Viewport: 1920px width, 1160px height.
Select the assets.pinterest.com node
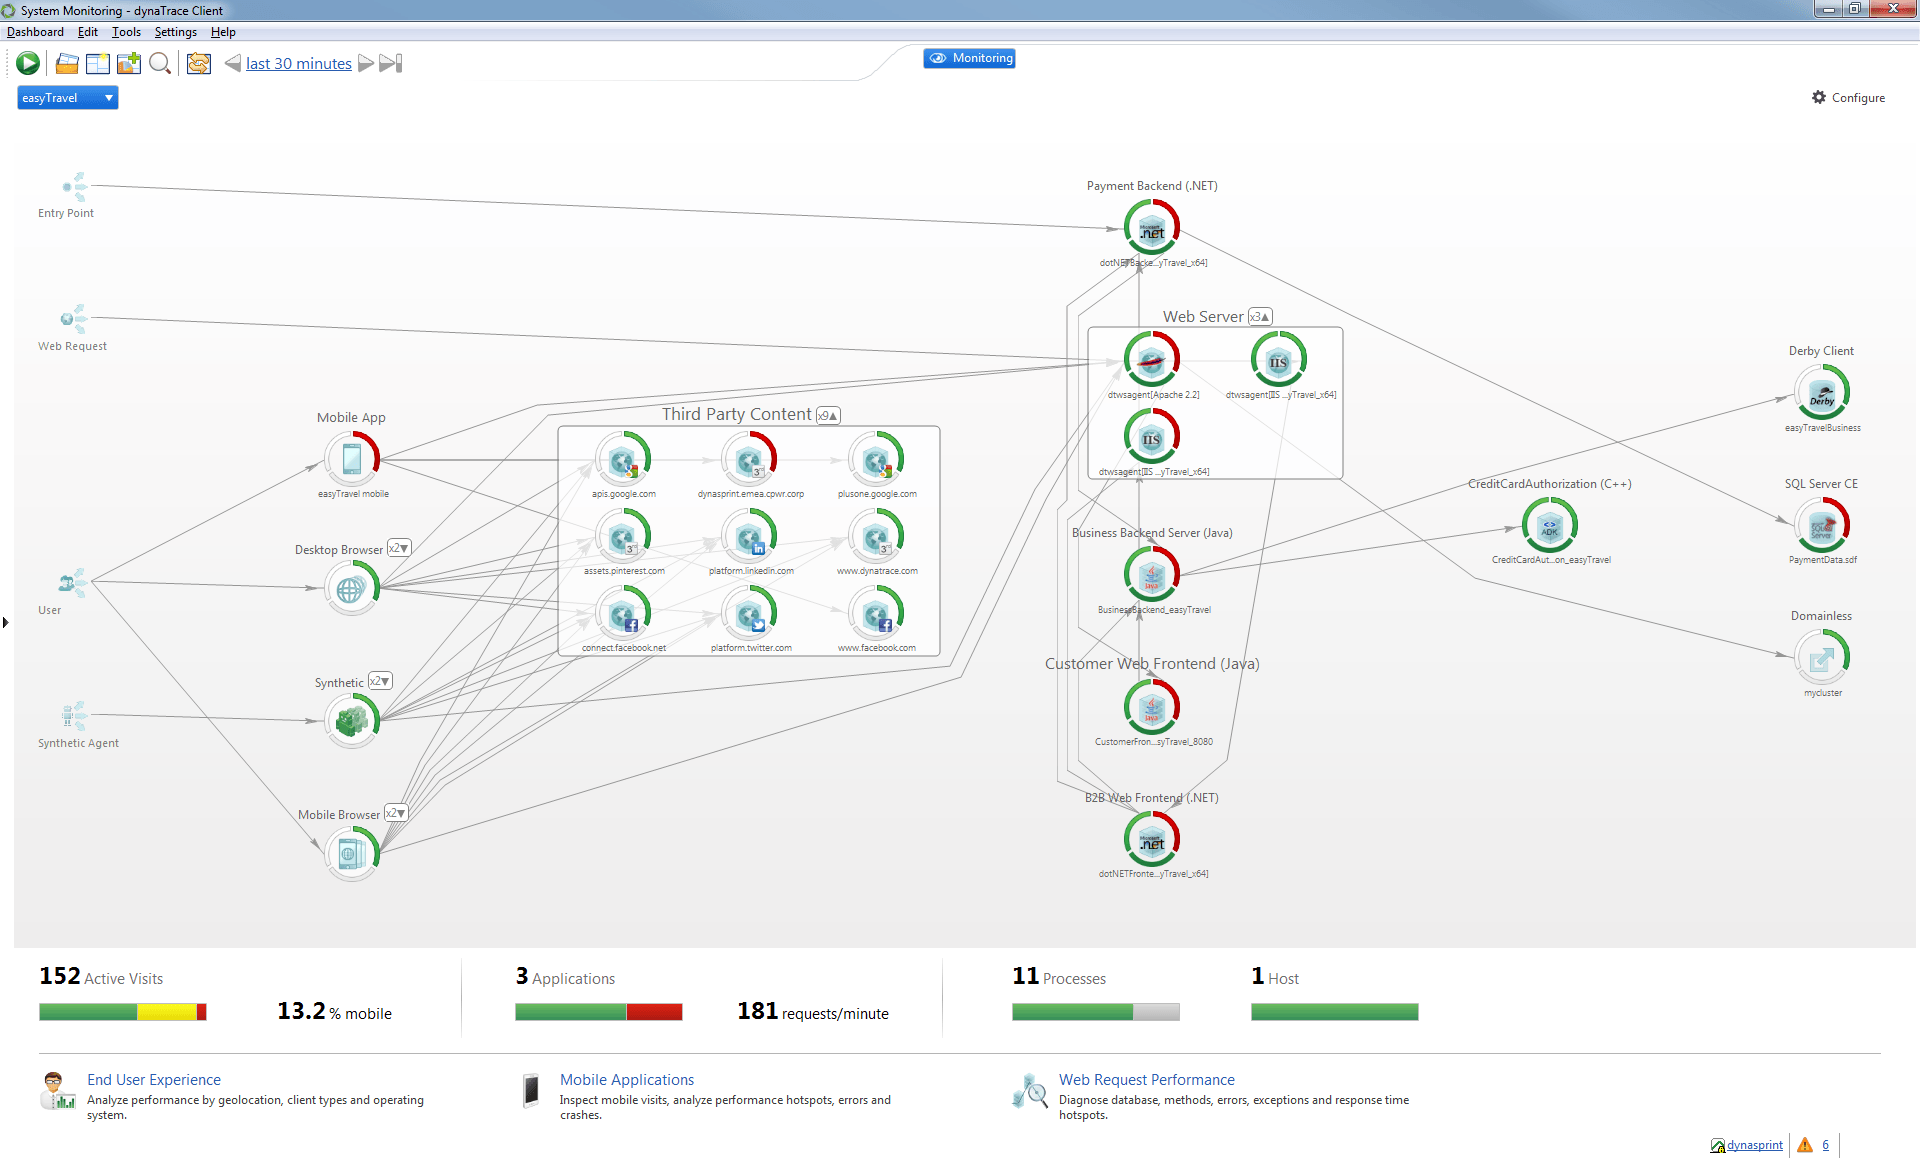coord(623,536)
